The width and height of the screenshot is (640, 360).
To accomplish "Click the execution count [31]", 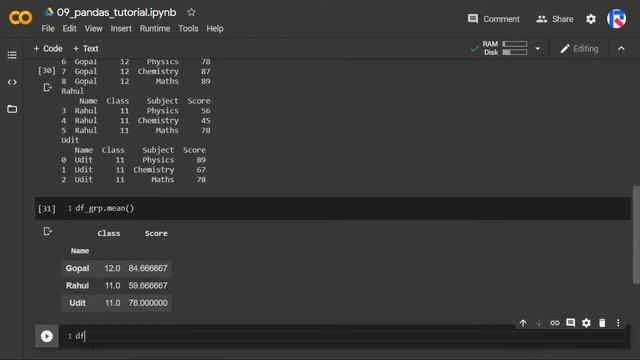I will (x=47, y=209).
